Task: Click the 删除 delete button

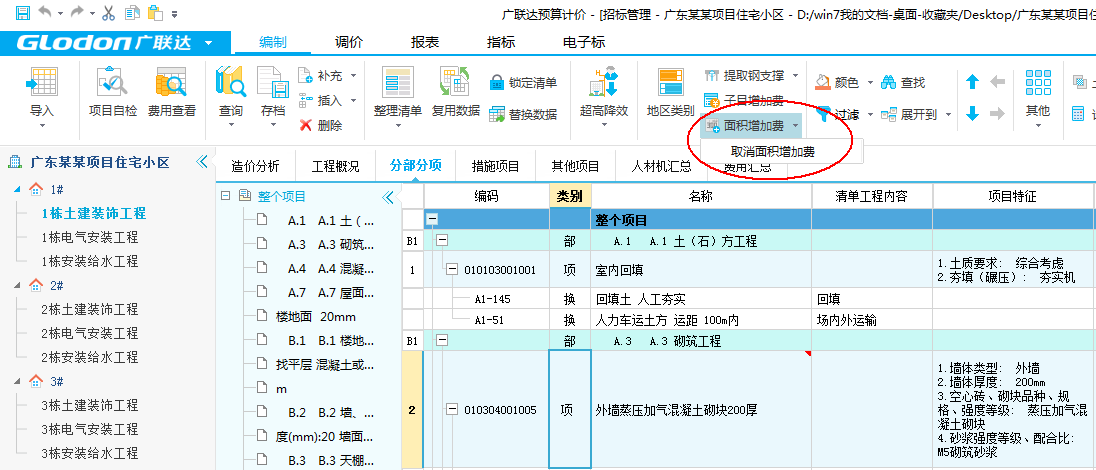Action: tap(320, 125)
